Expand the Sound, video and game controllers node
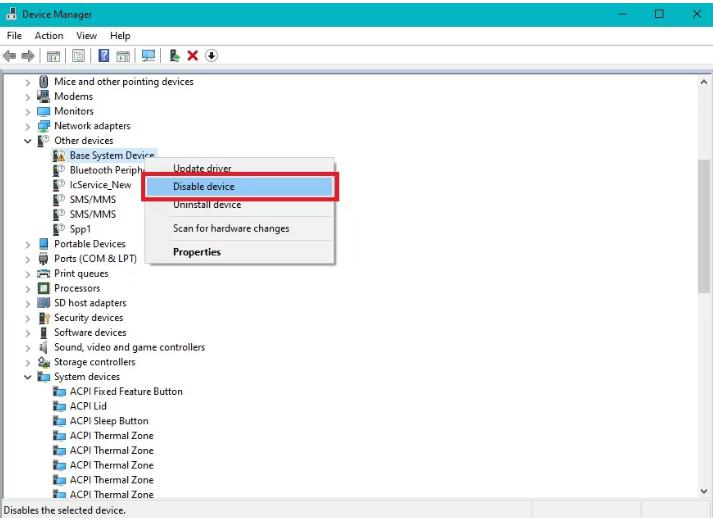Image resolution: width=713 pixels, height=518 pixels. pyautogui.click(x=28, y=348)
